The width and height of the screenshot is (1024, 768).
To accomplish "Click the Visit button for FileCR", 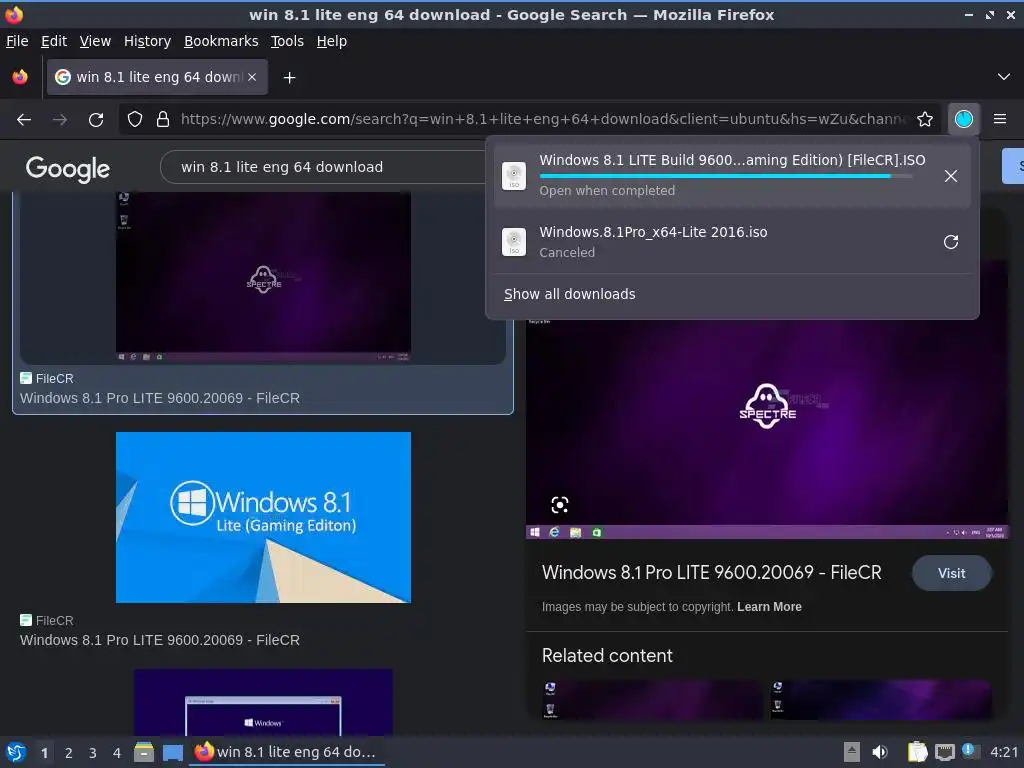I will pyautogui.click(x=952, y=573).
